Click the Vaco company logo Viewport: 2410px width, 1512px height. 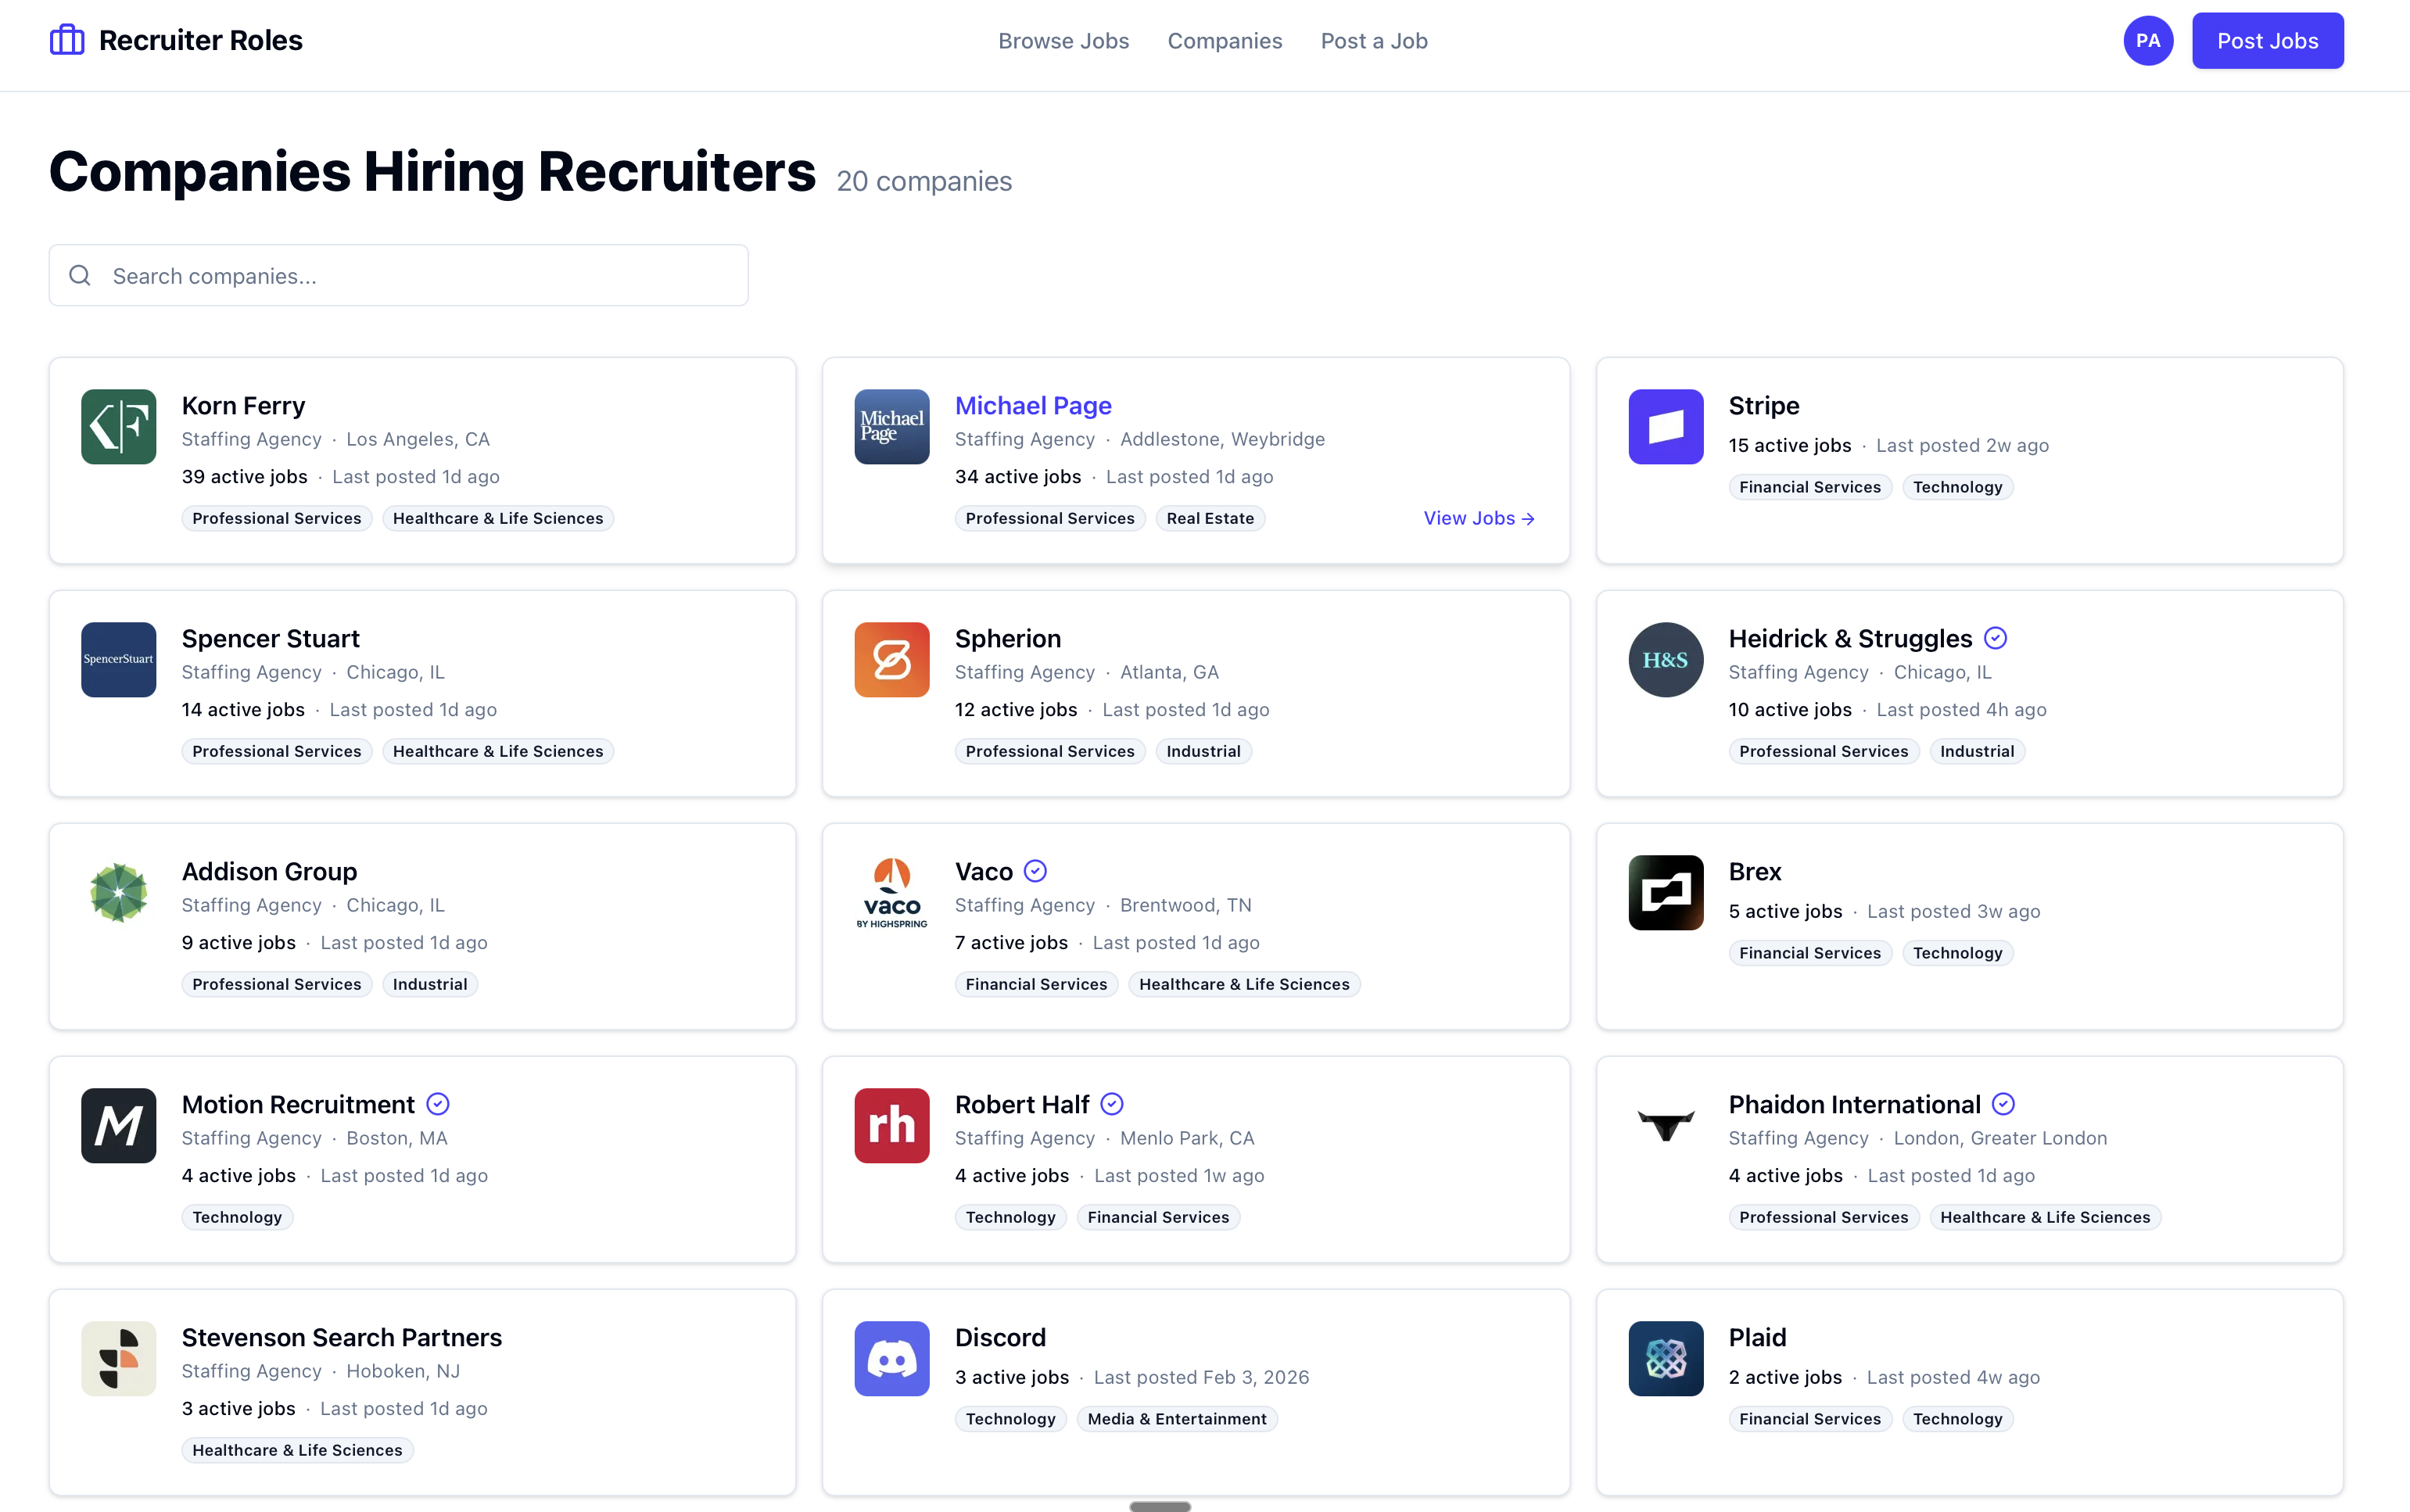(x=890, y=892)
